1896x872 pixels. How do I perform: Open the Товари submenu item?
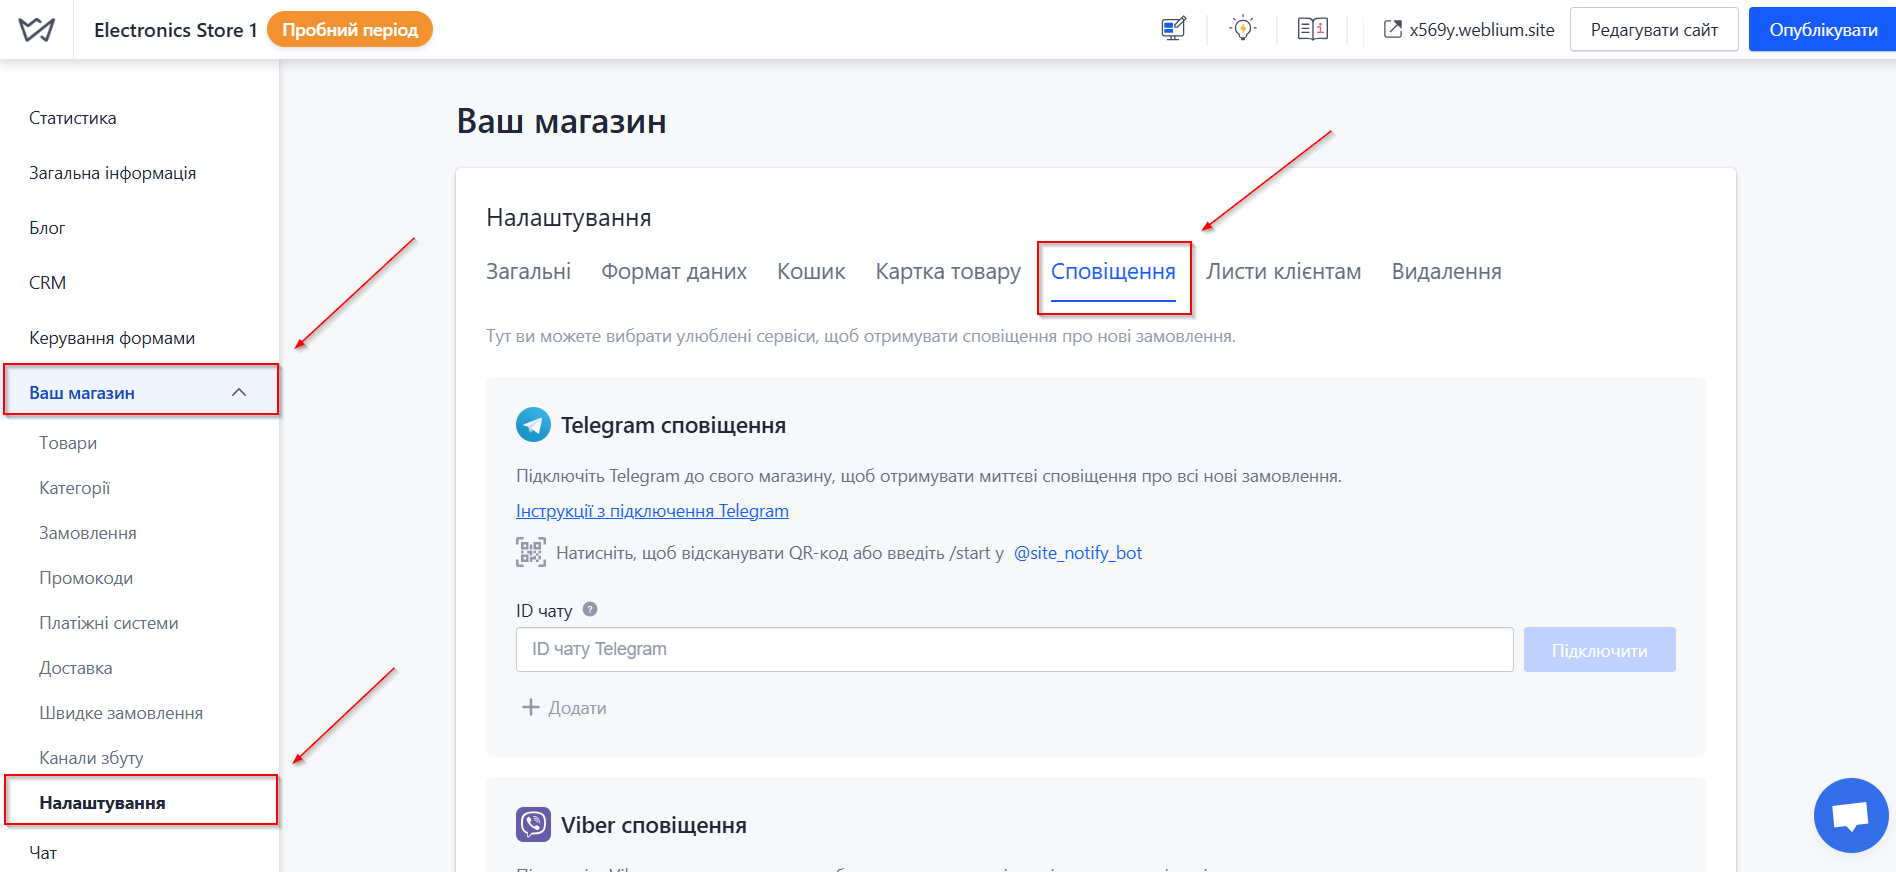point(68,443)
